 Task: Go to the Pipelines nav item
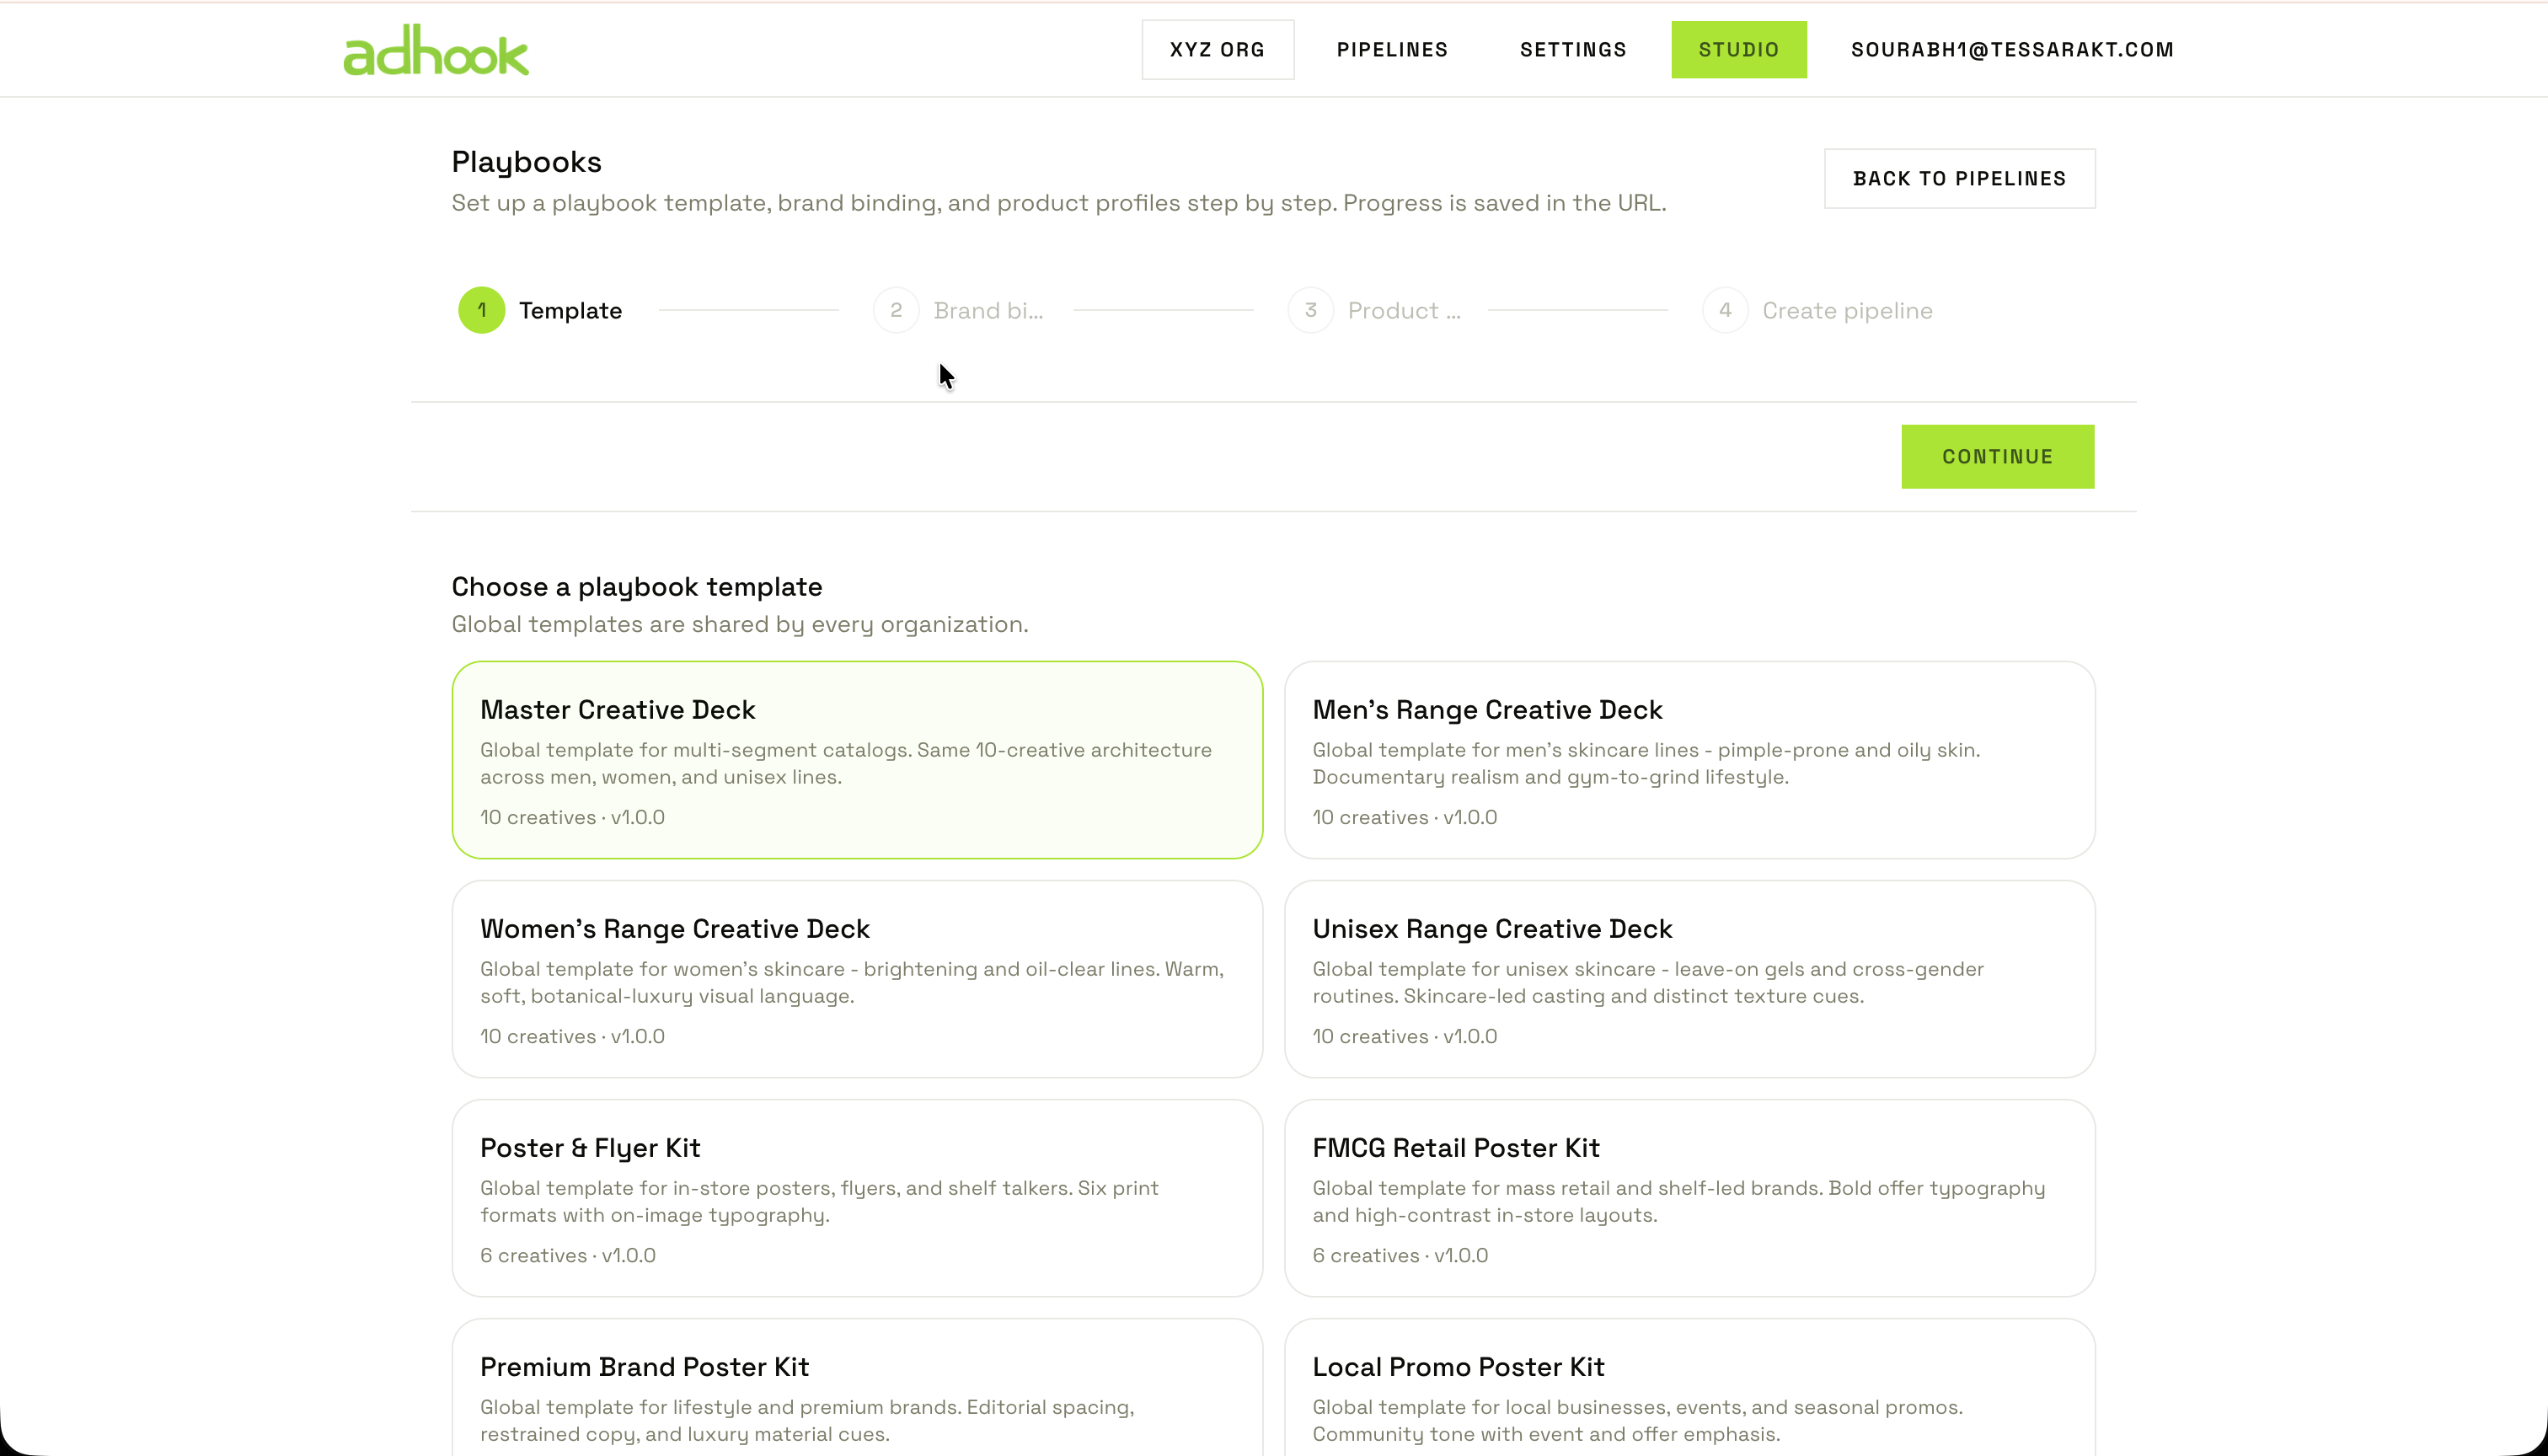pos(1392,50)
